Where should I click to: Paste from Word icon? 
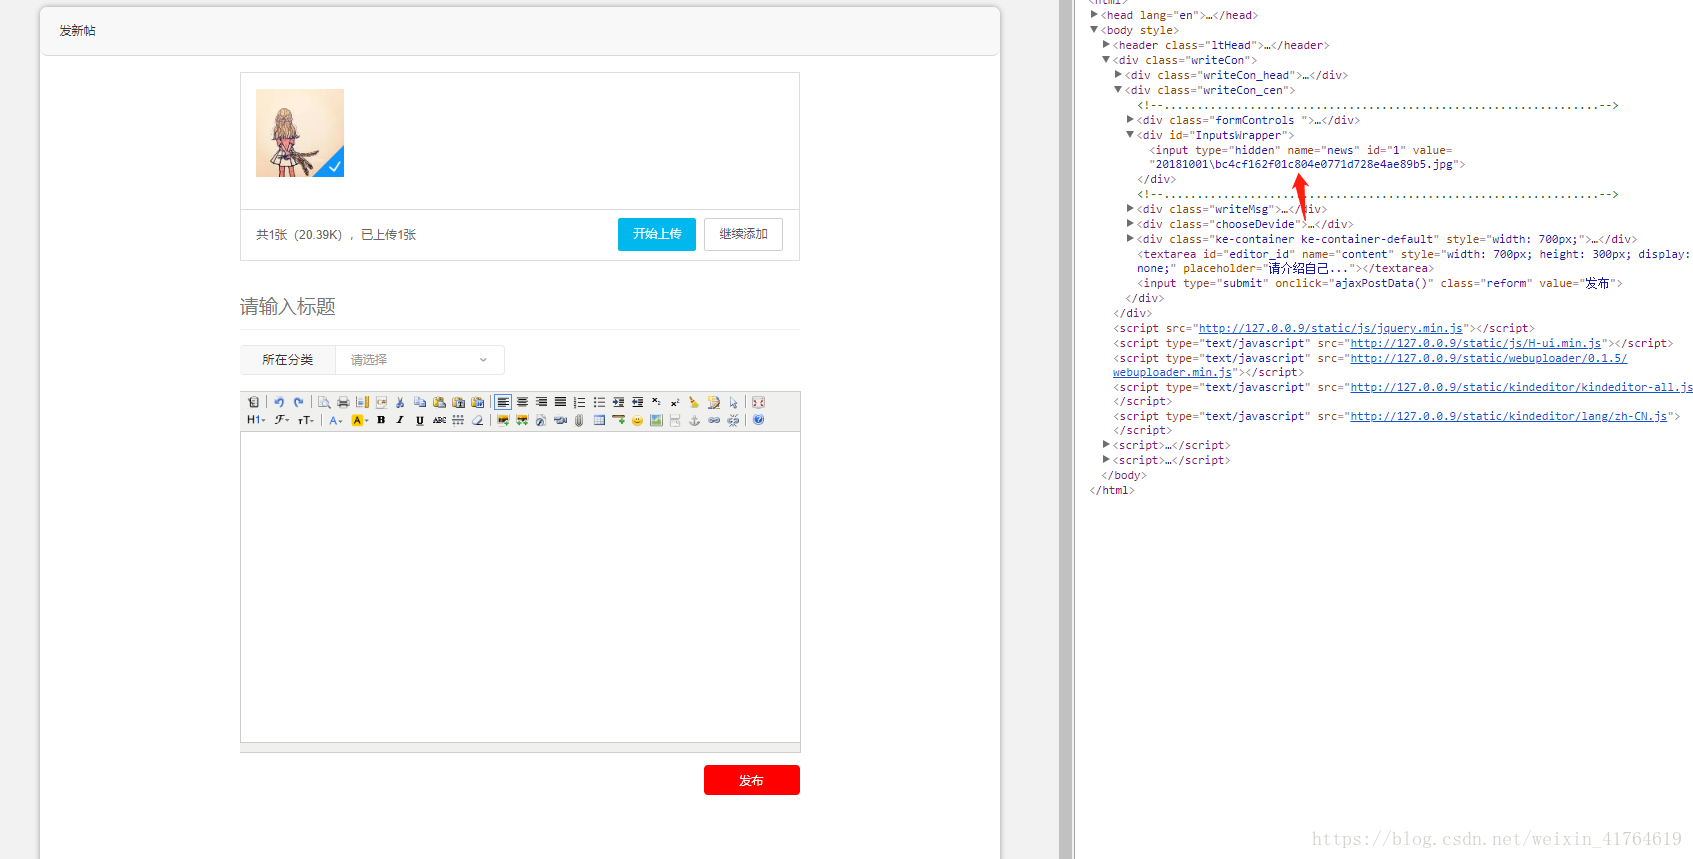pyautogui.click(x=477, y=402)
